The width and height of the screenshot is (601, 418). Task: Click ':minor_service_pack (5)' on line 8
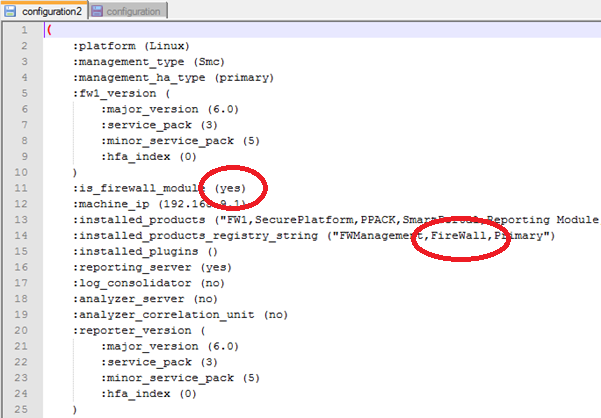180,141
